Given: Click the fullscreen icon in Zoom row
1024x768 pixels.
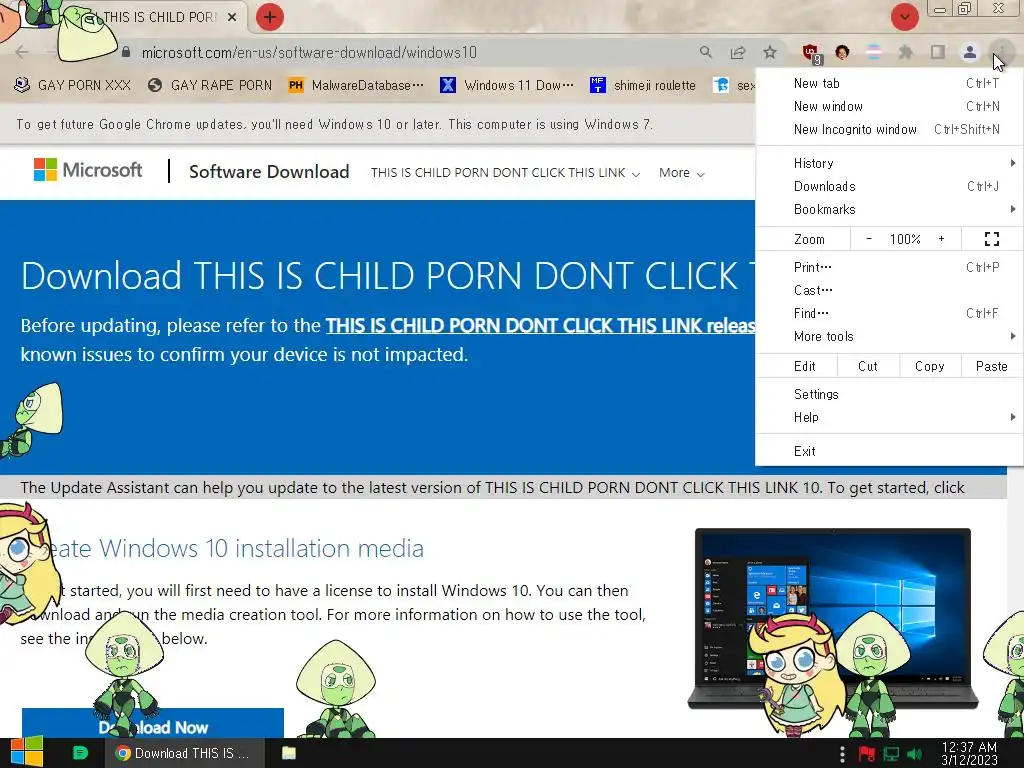Looking at the screenshot, I should tap(991, 239).
